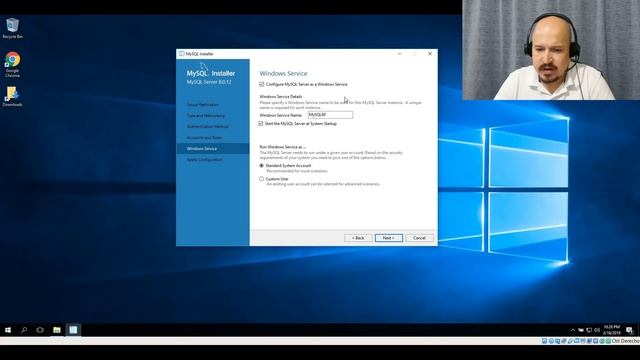The image size is (640, 360).
Task: Click the MySQL Installer title bar icon
Action: pos(181,53)
